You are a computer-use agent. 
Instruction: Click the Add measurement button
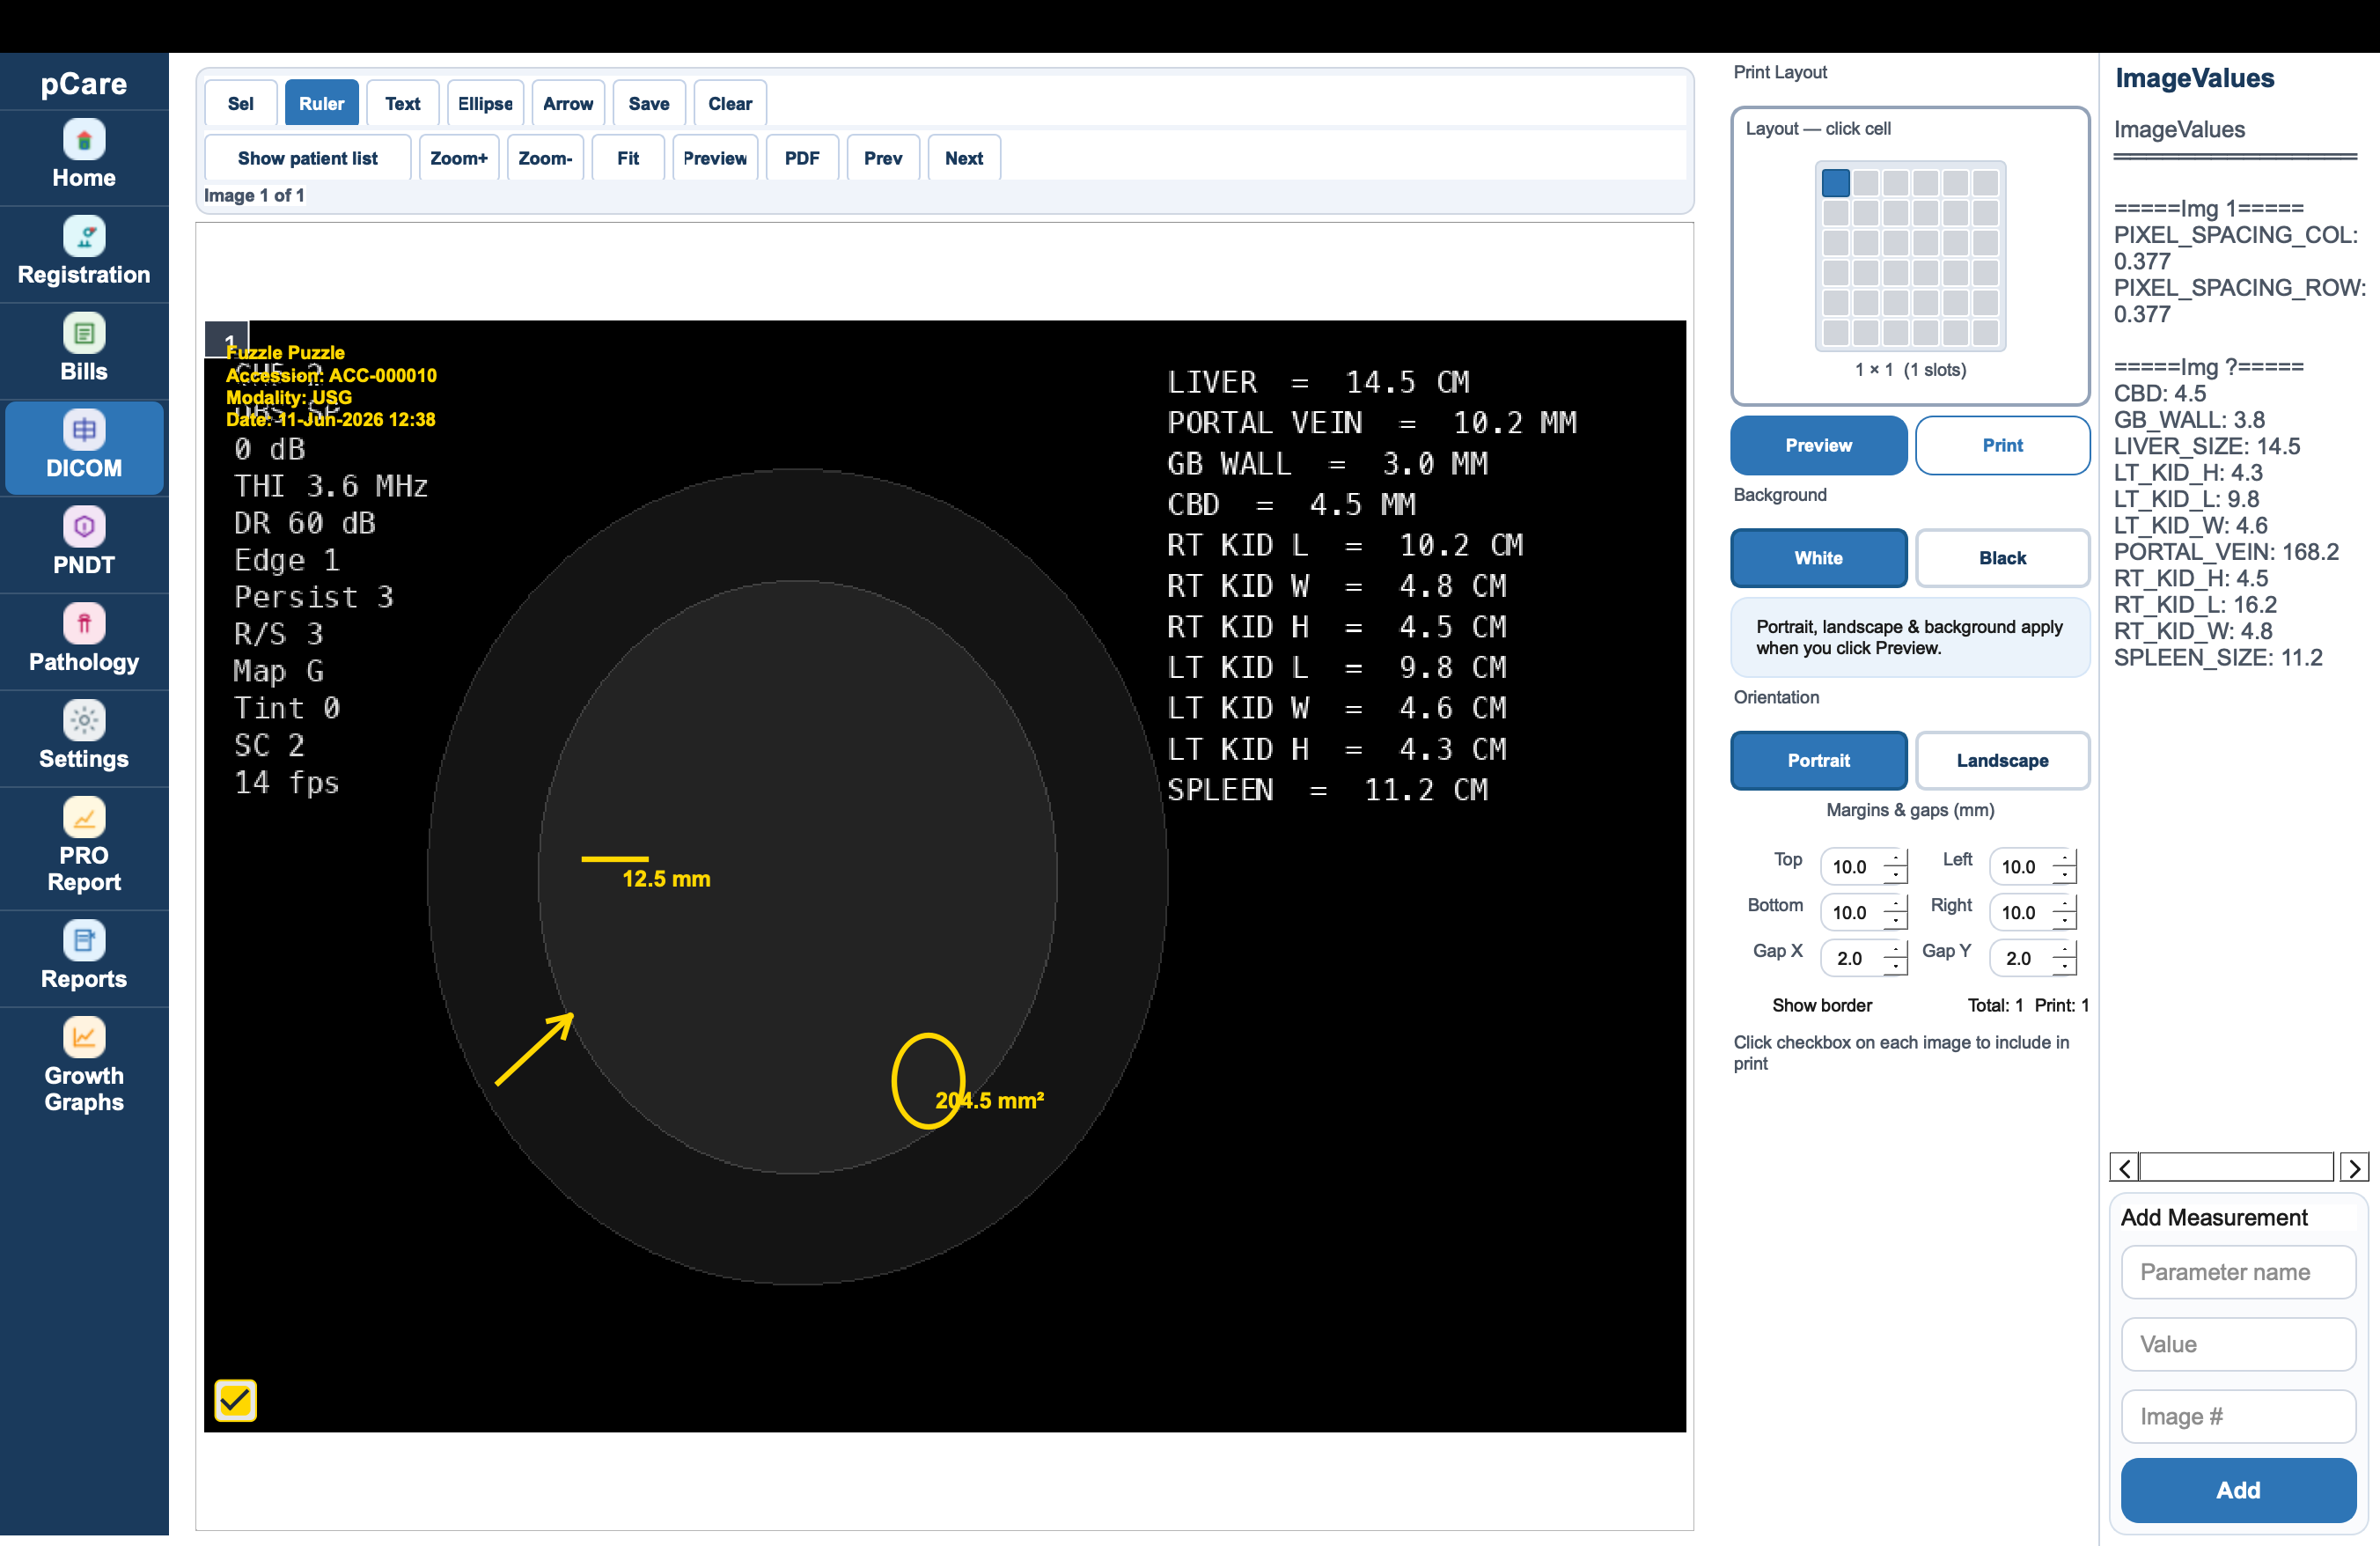click(2238, 1489)
